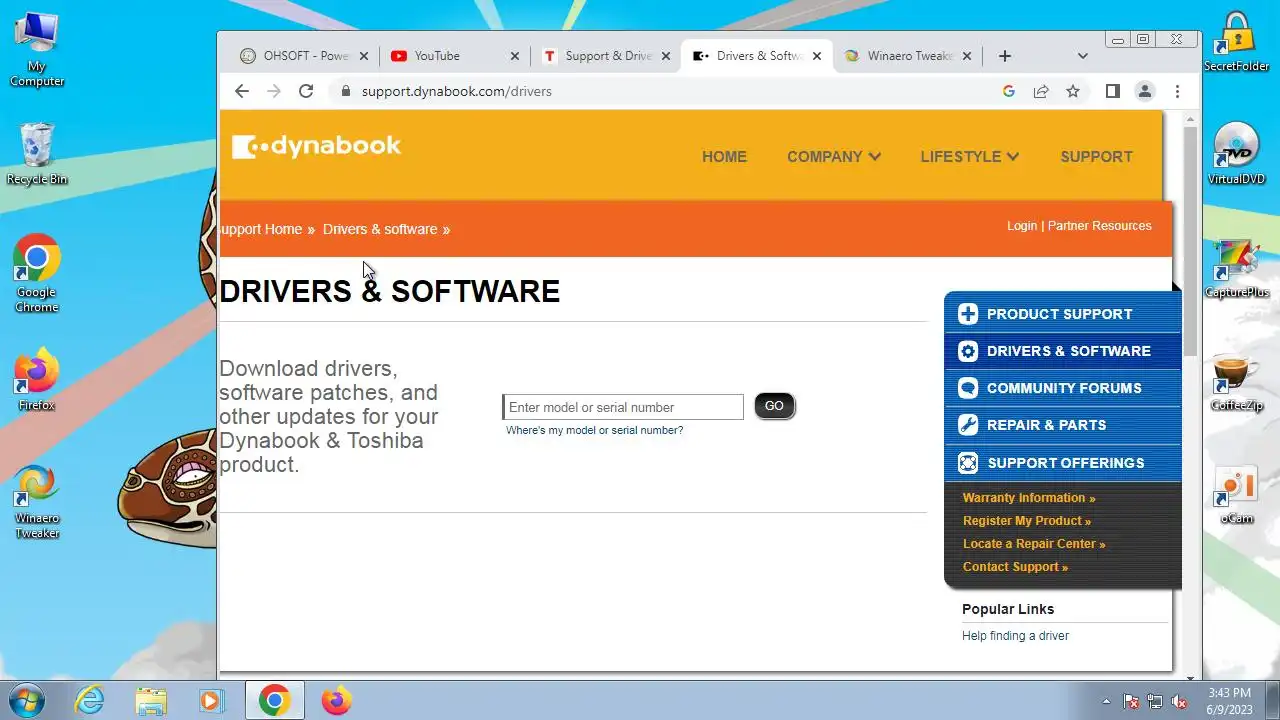The width and height of the screenshot is (1280, 720).
Task: Open Windows Media Player in taskbar
Action: pyautogui.click(x=211, y=700)
